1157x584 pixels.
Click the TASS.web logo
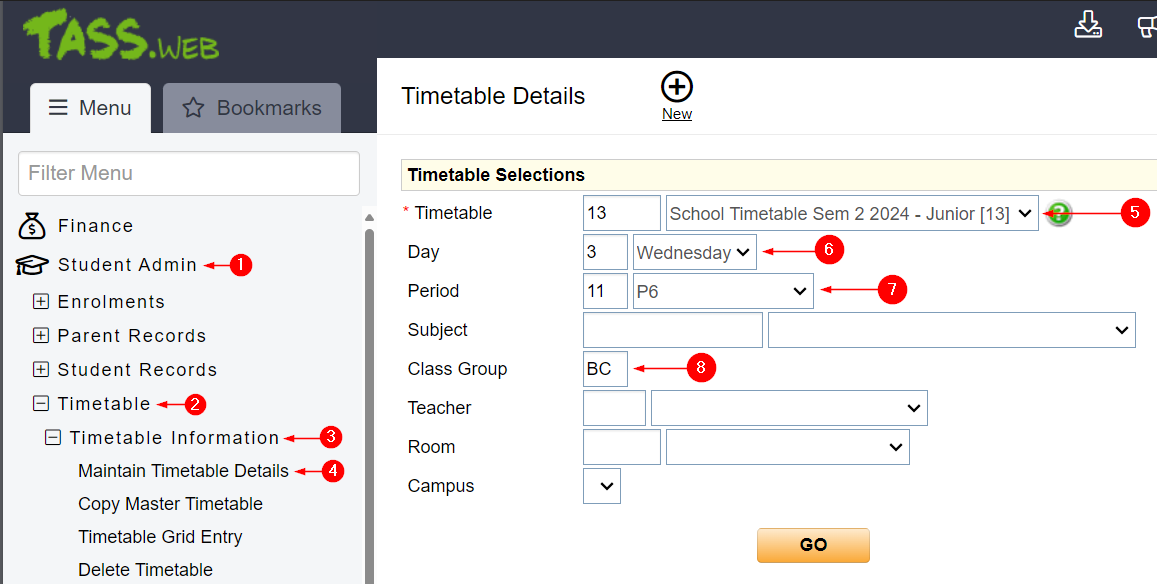tap(121, 37)
